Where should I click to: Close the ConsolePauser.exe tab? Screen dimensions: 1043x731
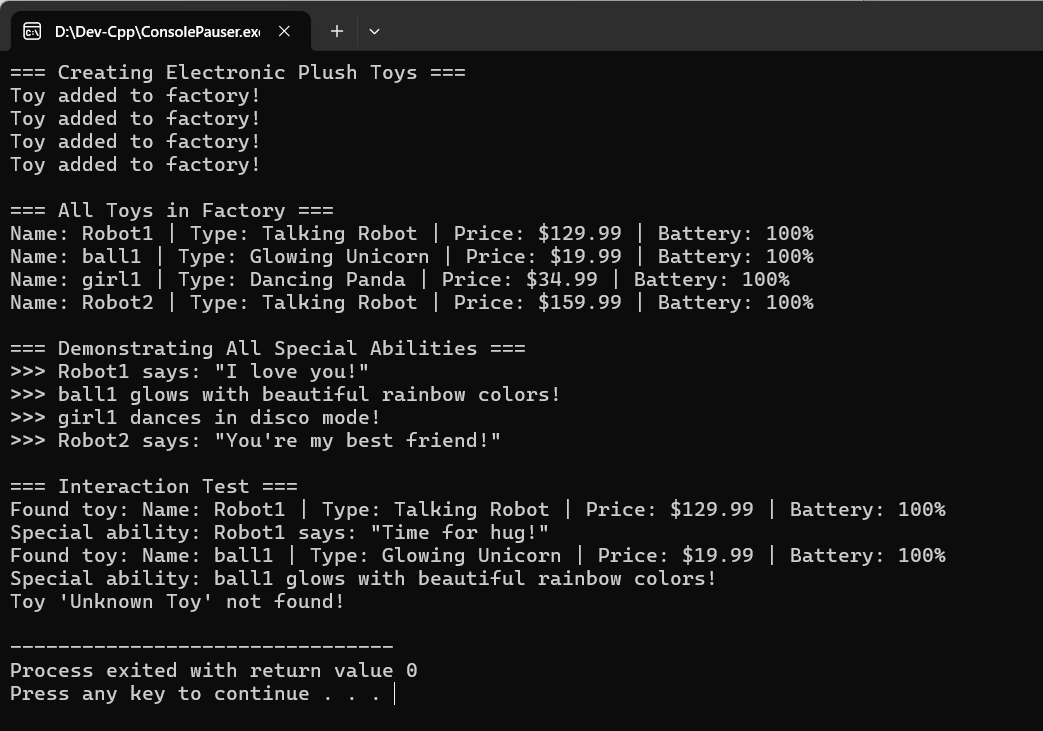[284, 31]
